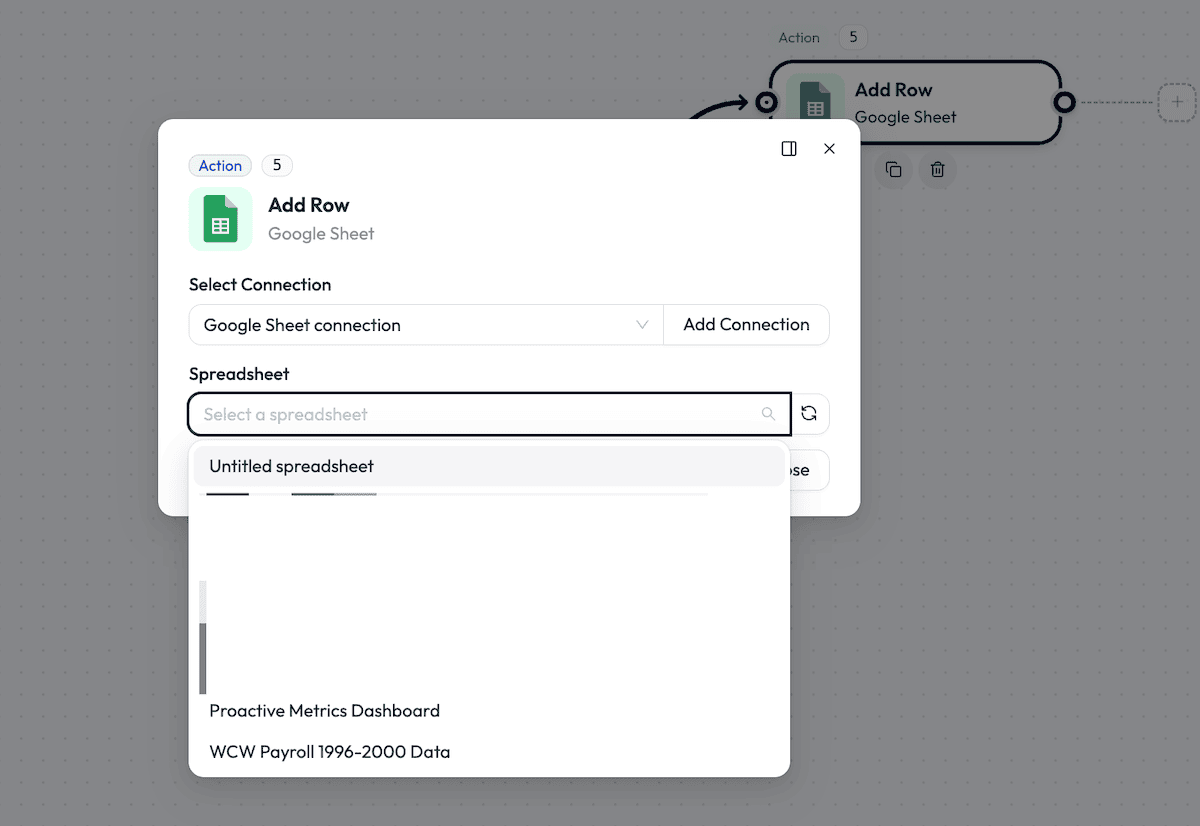1200x826 pixels.
Task: Click the duplicate node icon below Add Row node
Action: pos(894,170)
